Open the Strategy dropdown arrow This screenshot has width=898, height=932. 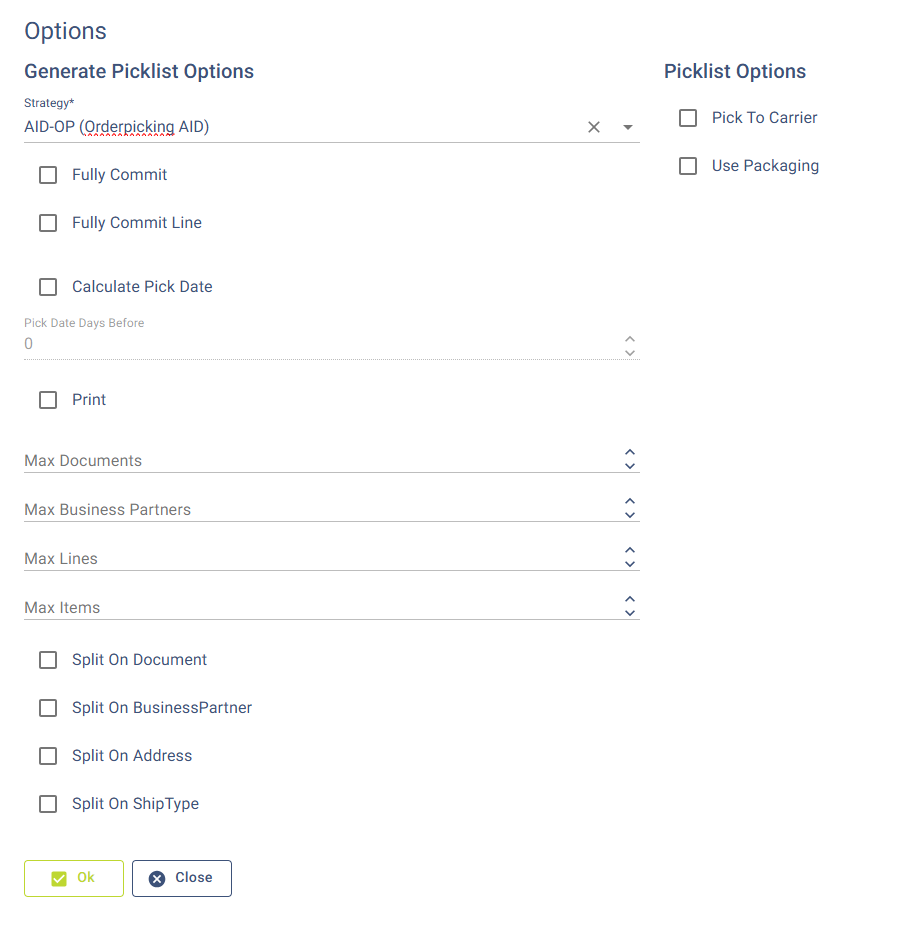pyautogui.click(x=628, y=127)
